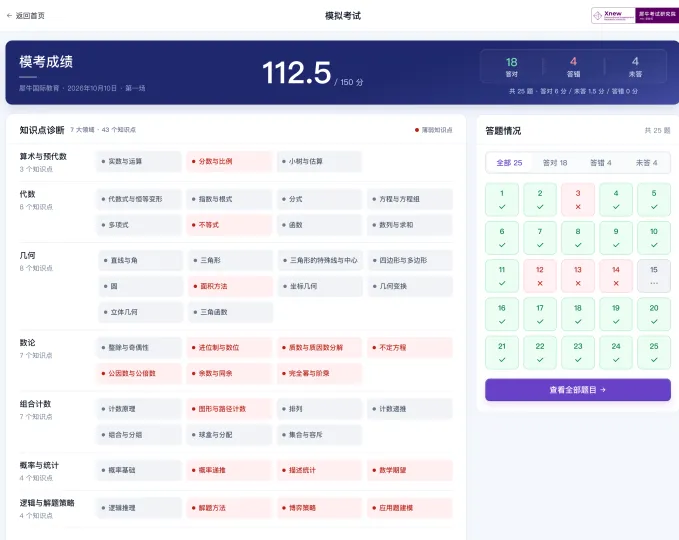Open question 23 cell
Image resolution: width=679 pixels, height=540 pixels.
tap(578, 352)
